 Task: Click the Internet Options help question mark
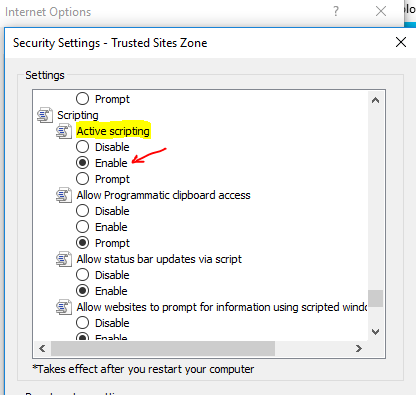(336, 12)
